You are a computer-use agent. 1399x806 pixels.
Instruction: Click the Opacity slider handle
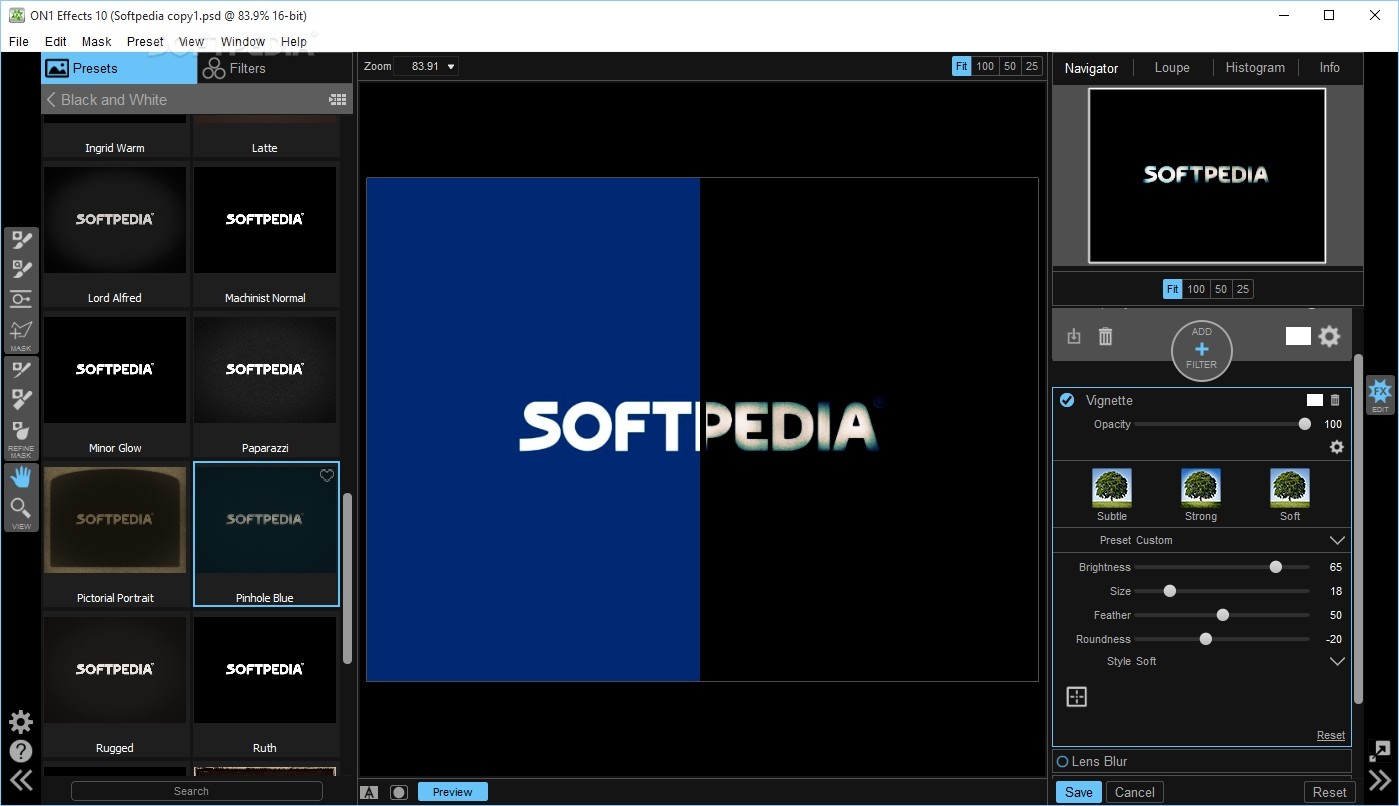pos(1305,424)
